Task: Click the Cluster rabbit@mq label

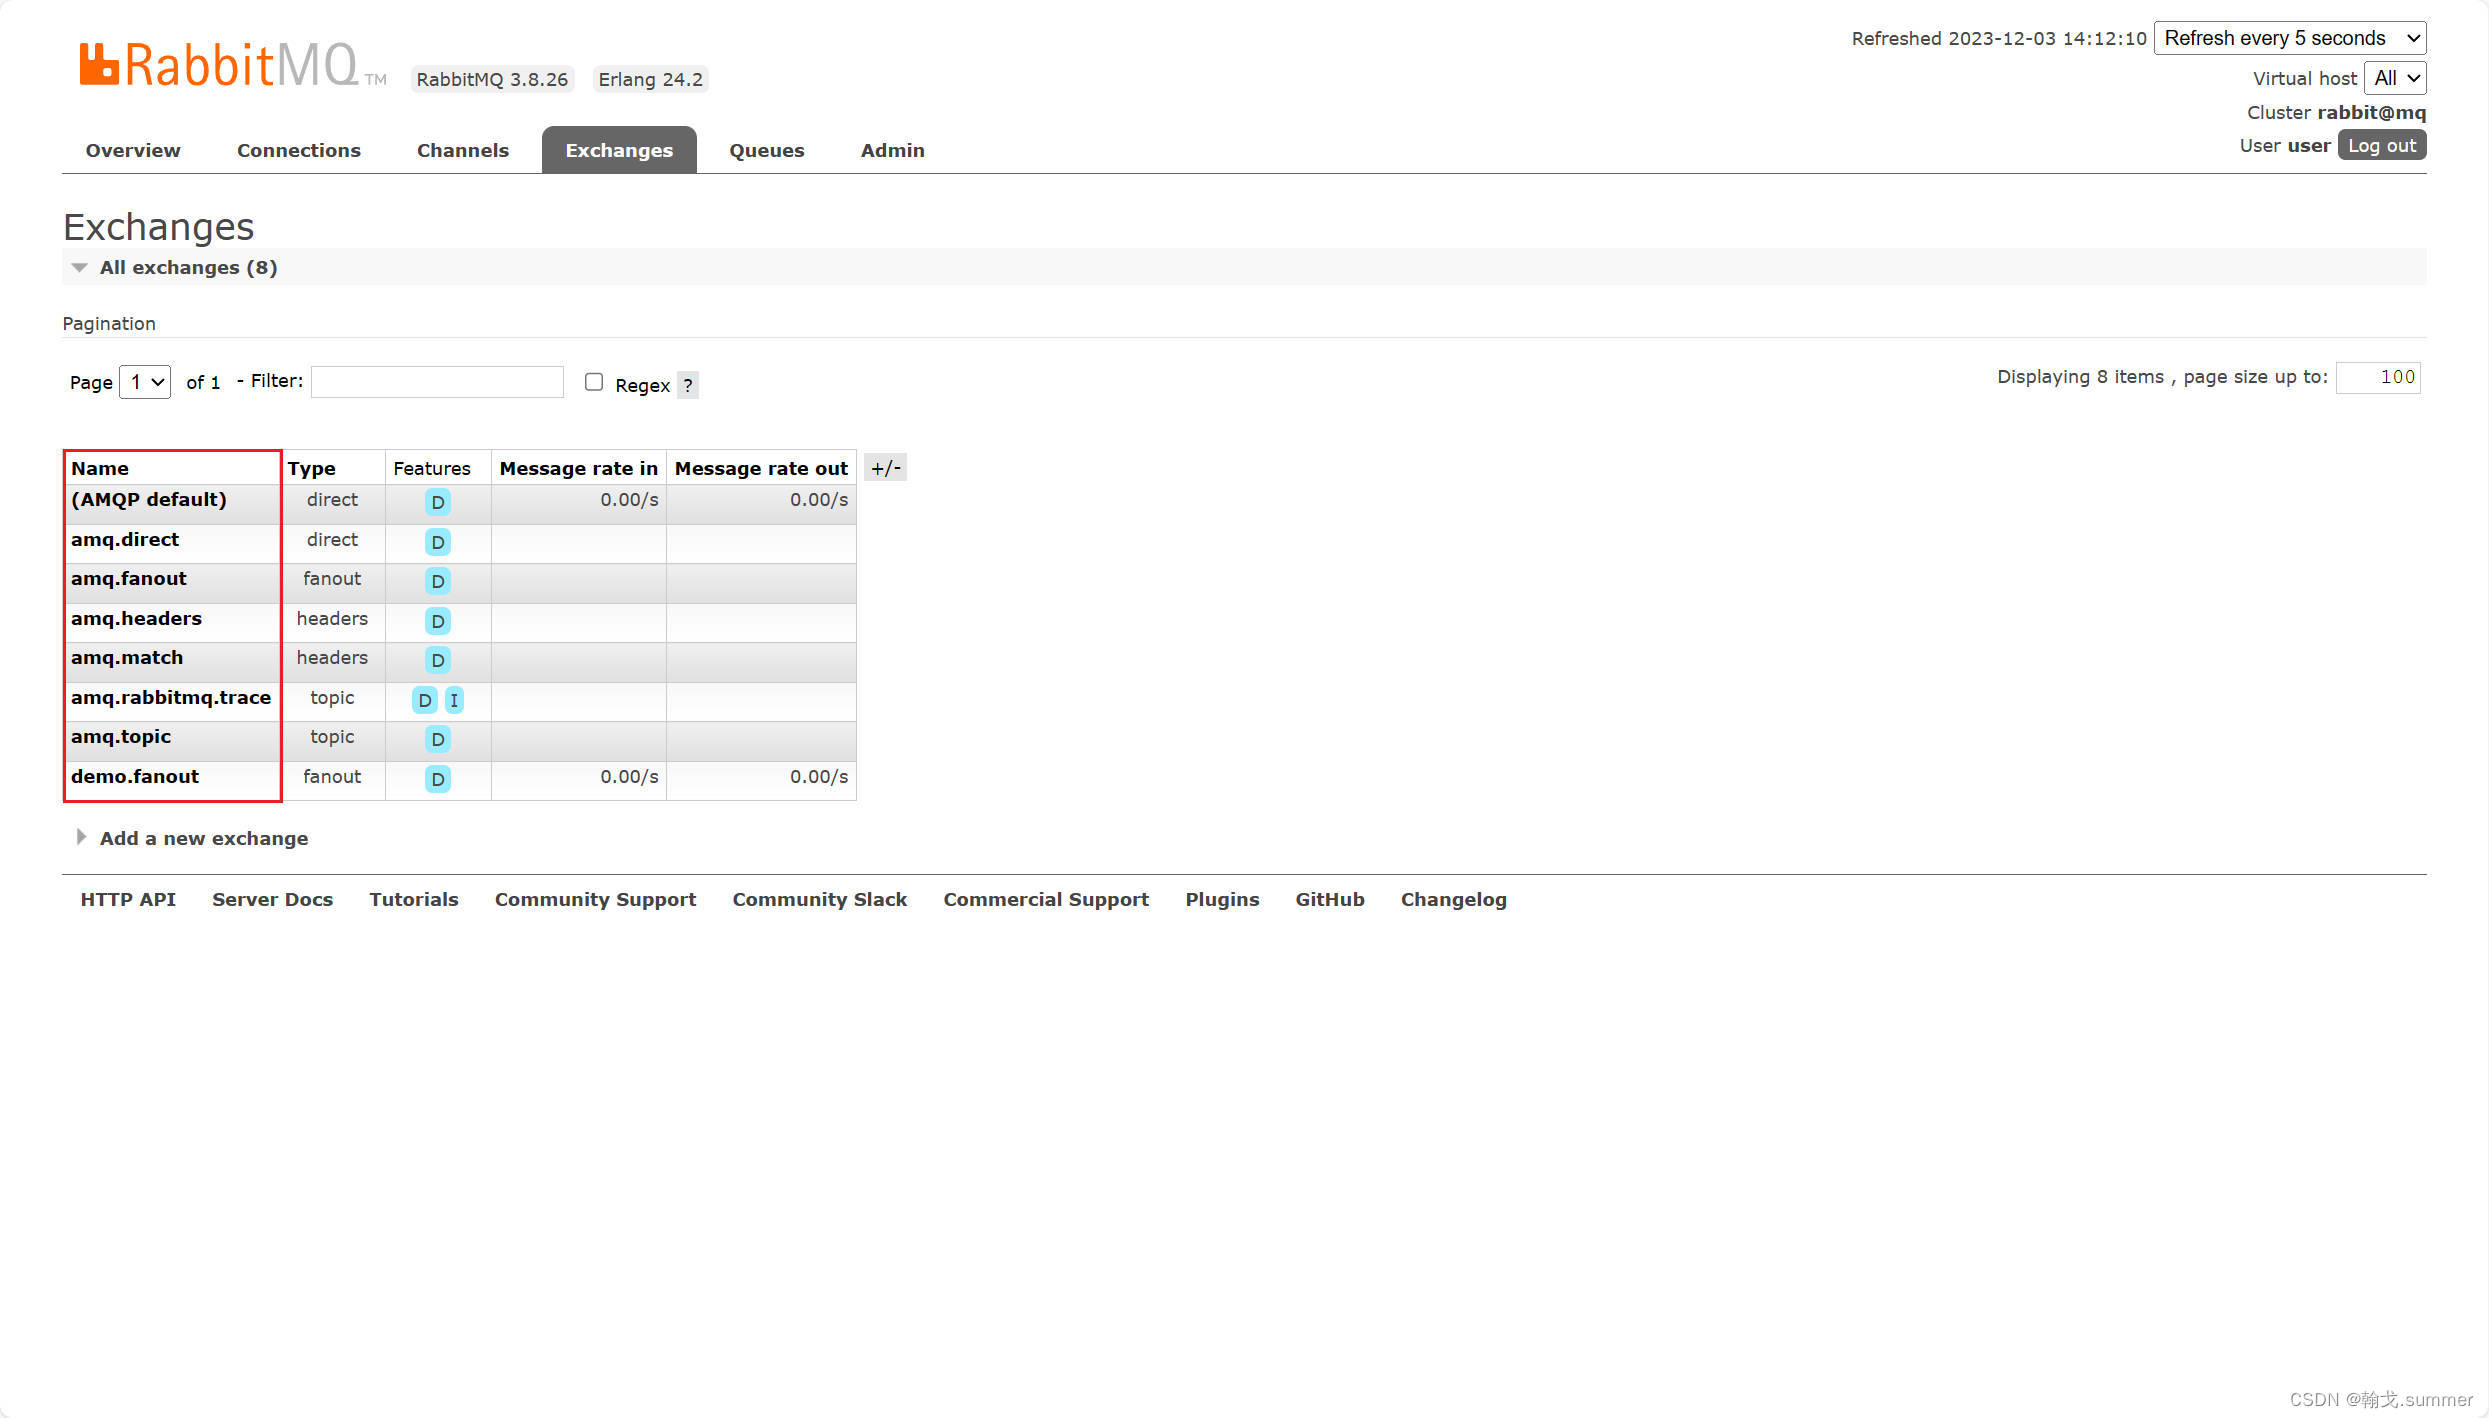Action: 2336,112
